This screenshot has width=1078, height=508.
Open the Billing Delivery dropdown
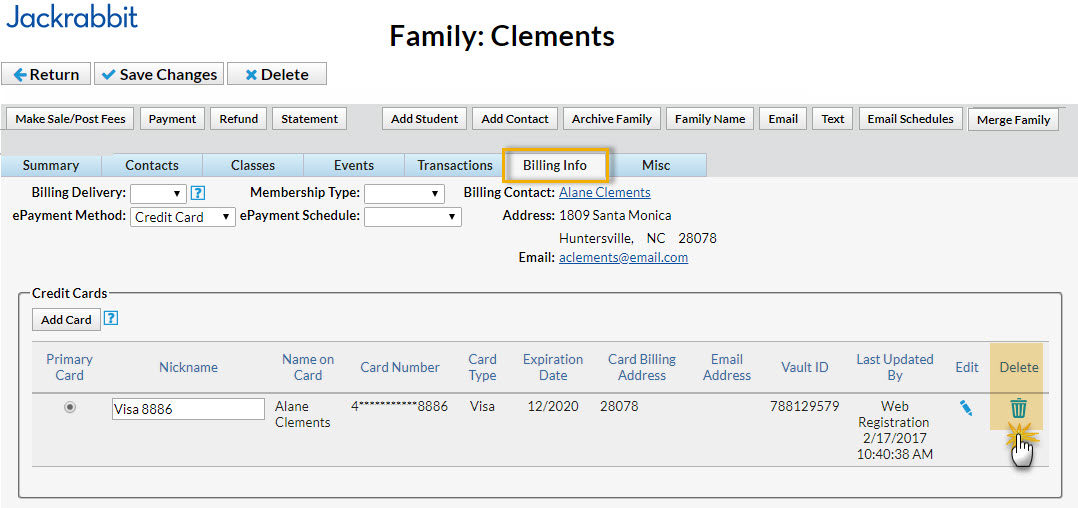[158, 193]
